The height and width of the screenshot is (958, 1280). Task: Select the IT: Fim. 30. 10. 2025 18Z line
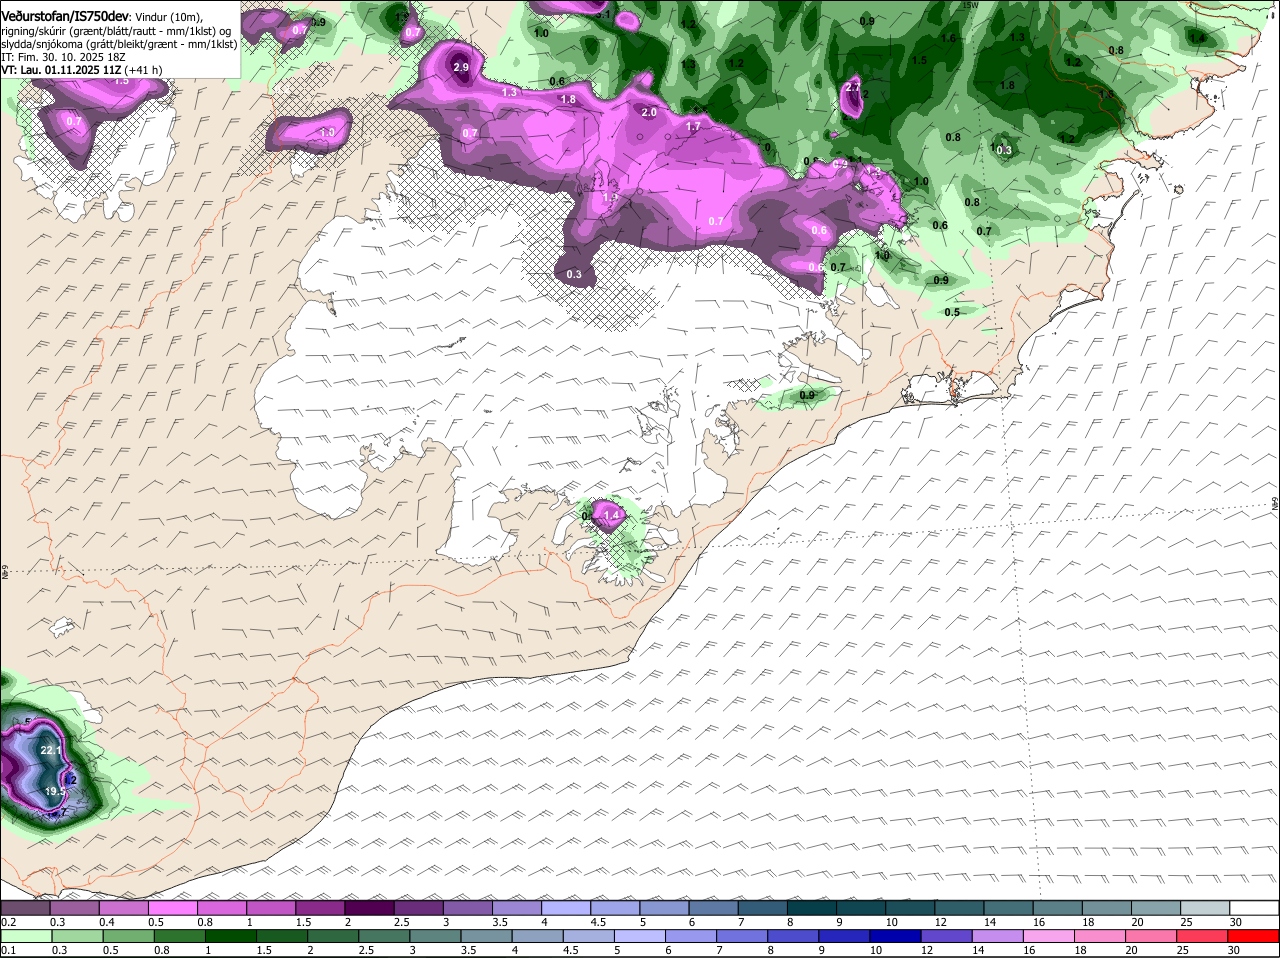click(63, 58)
